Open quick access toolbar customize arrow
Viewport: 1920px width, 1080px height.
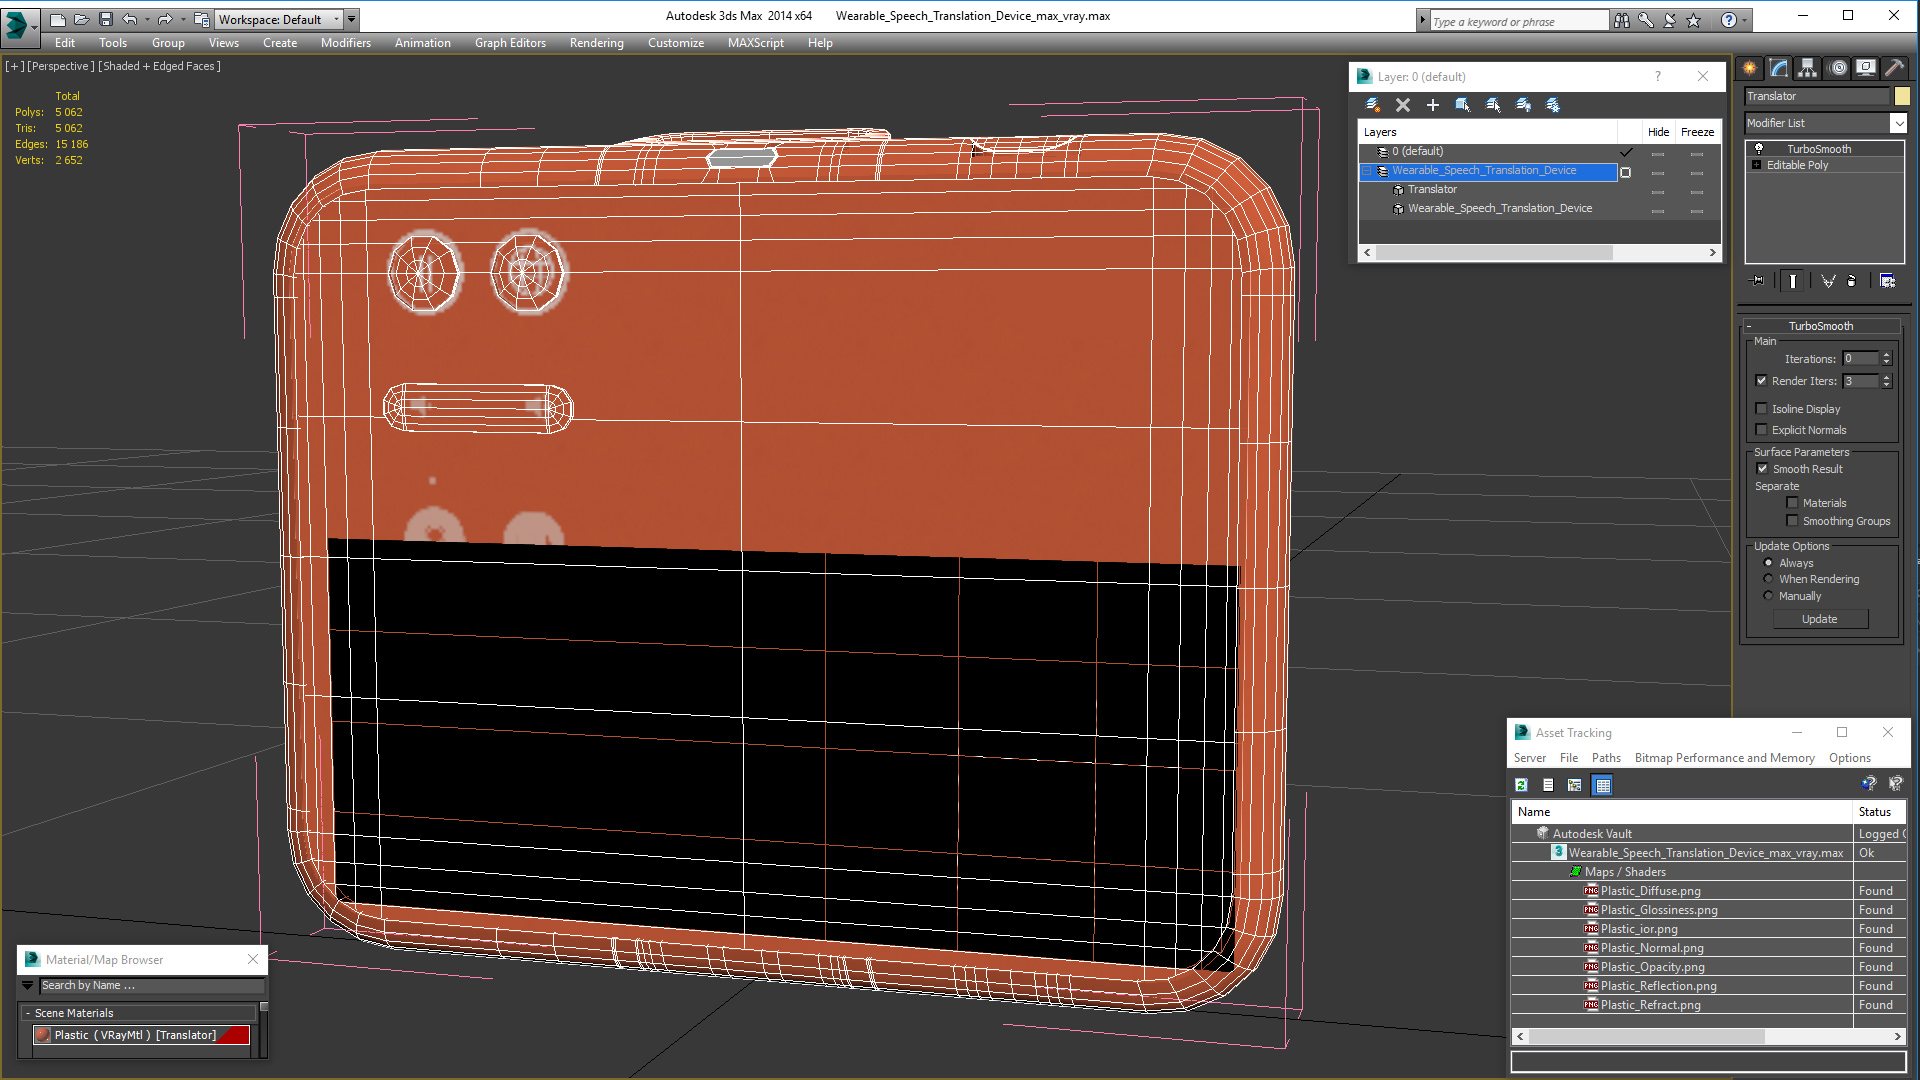pyautogui.click(x=351, y=19)
